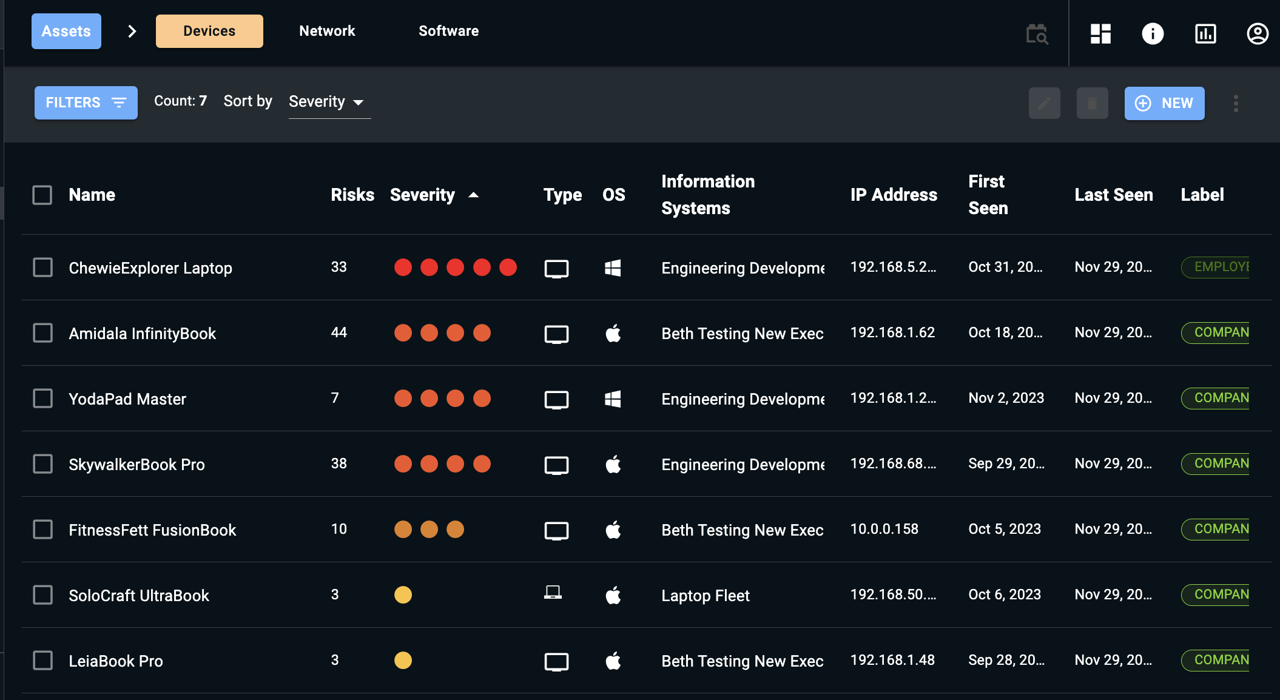Switch to the Software tab

click(448, 31)
